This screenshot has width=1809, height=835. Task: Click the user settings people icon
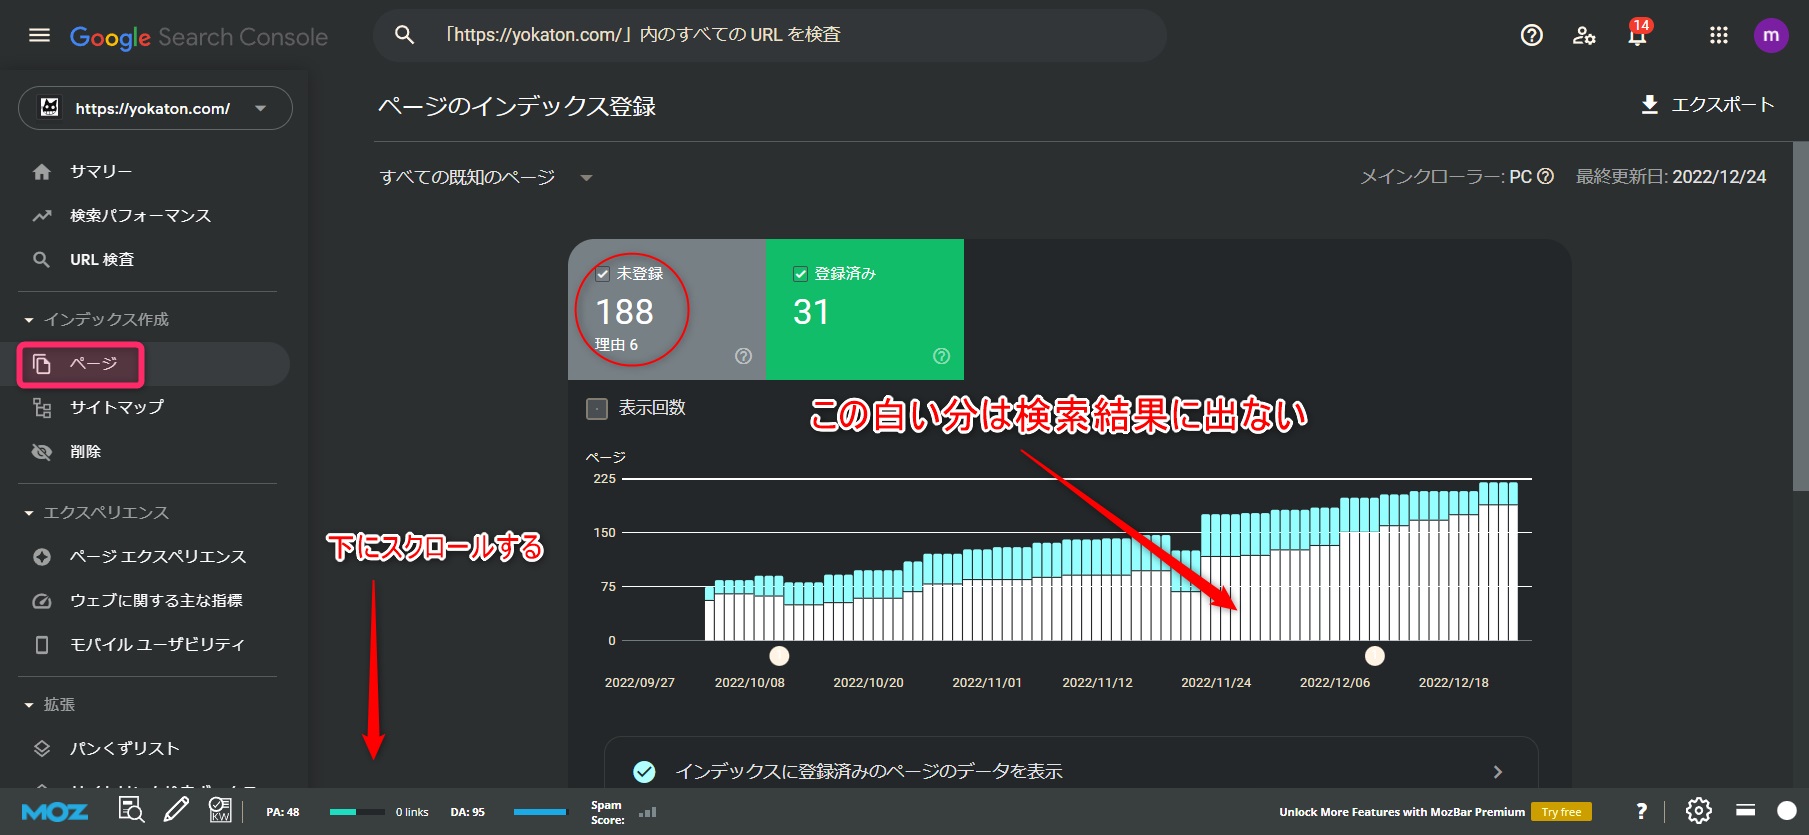click(1584, 36)
